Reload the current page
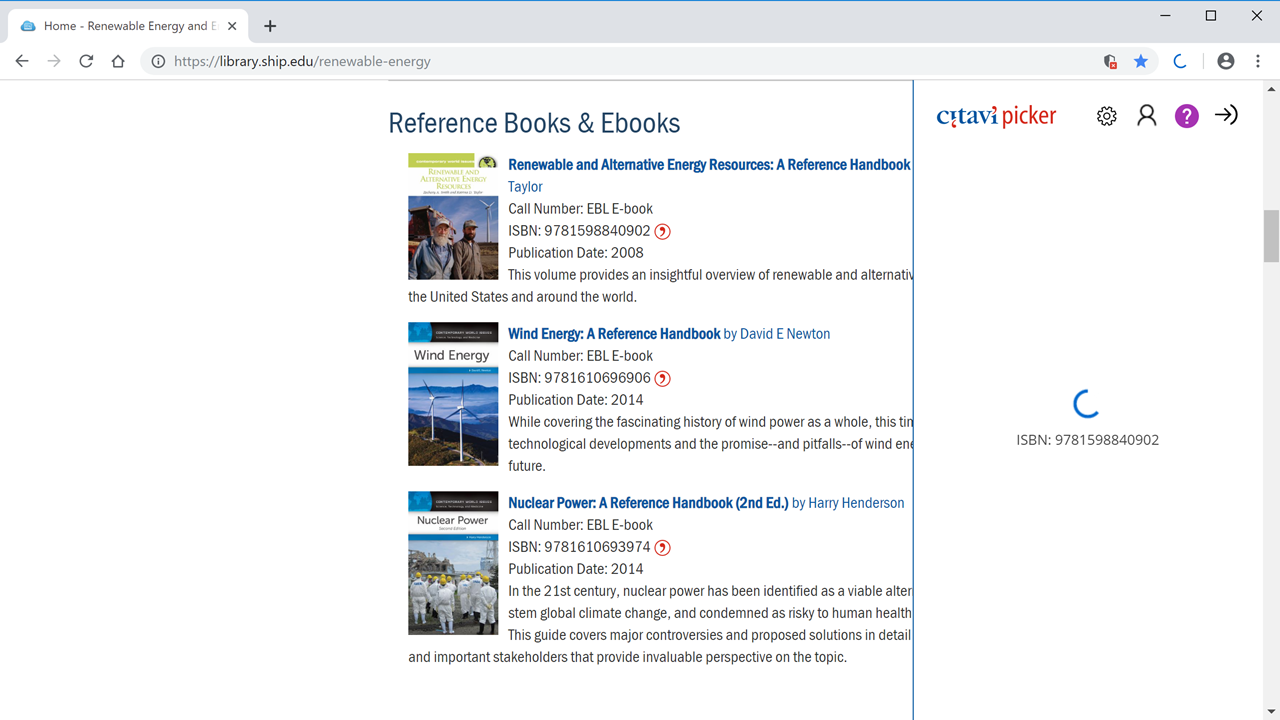 86,61
